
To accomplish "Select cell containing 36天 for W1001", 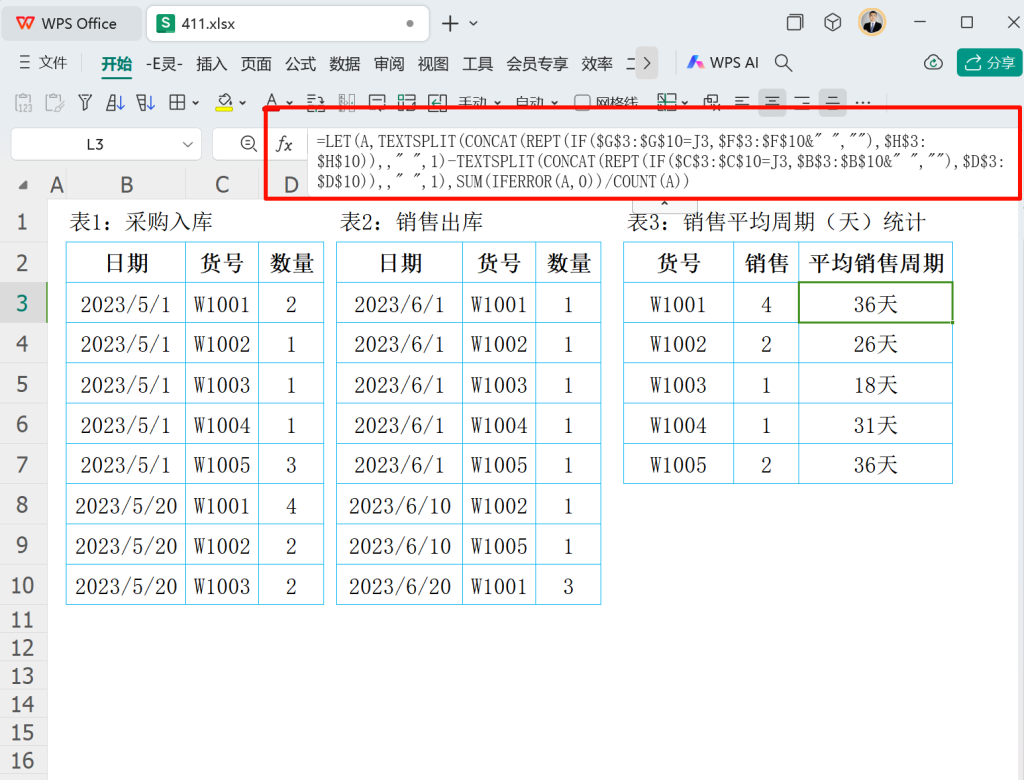I will coord(876,304).
